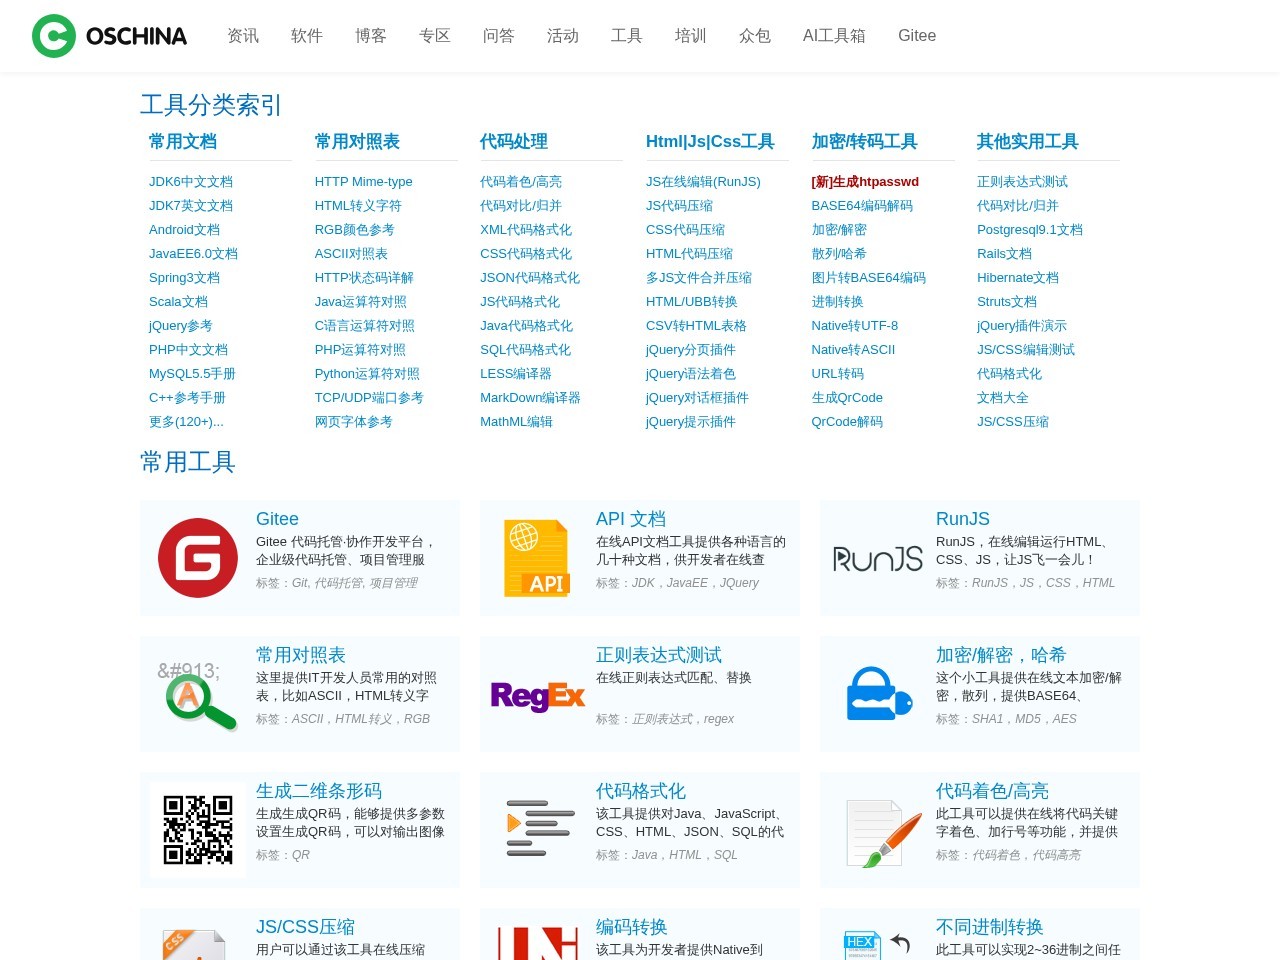Click the RunJS logo image
This screenshot has height=960, width=1280.
(x=878, y=558)
